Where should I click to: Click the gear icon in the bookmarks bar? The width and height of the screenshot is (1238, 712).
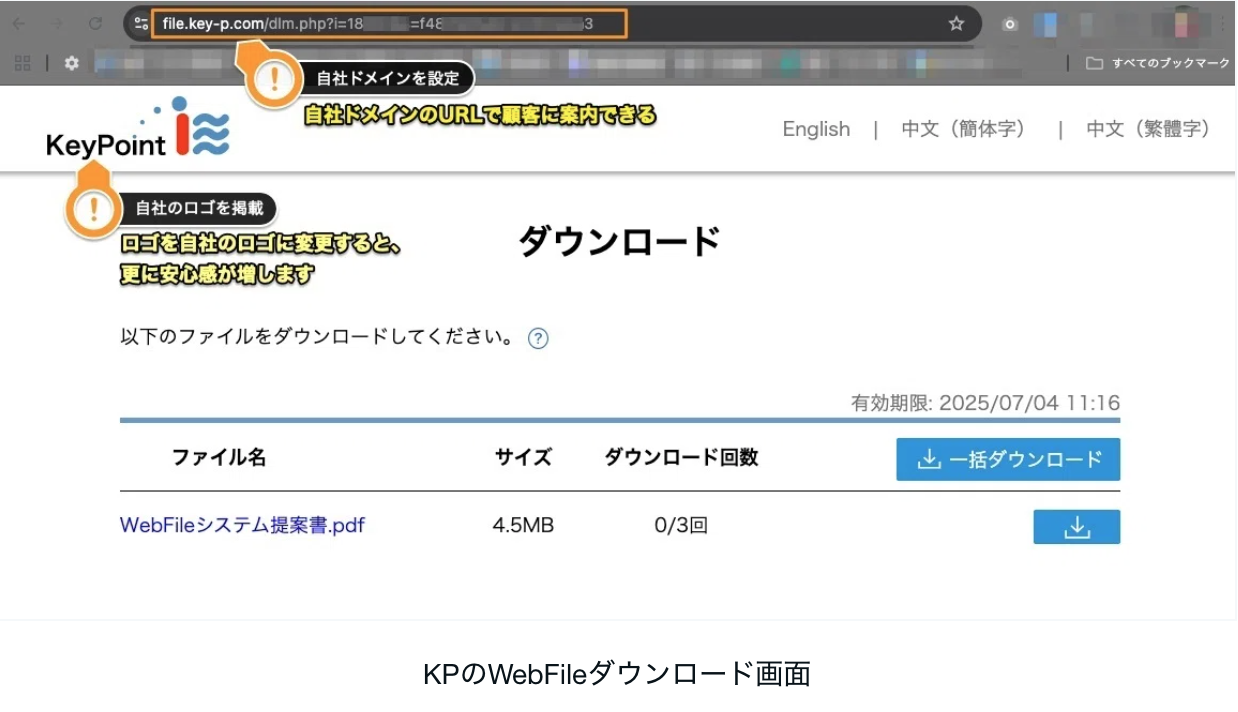pos(71,63)
